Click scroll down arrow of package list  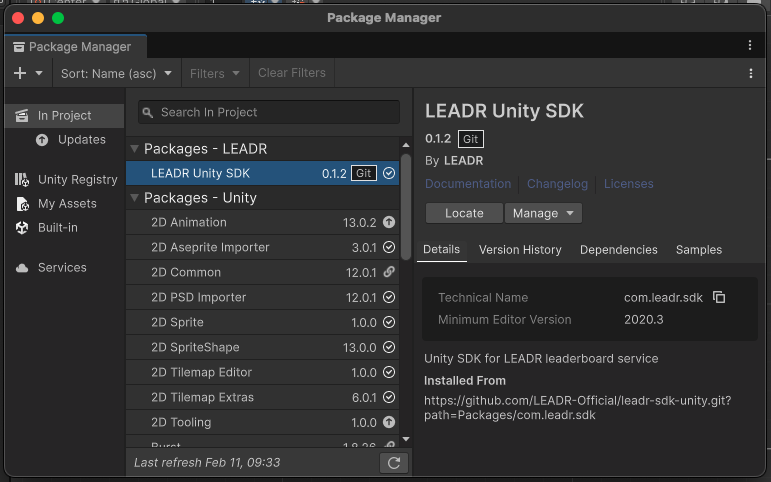tap(406, 439)
